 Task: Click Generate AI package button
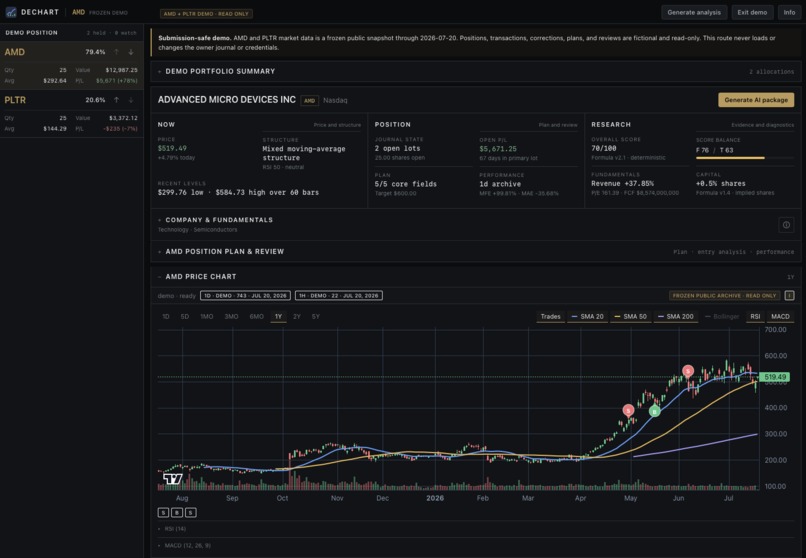point(756,100)
